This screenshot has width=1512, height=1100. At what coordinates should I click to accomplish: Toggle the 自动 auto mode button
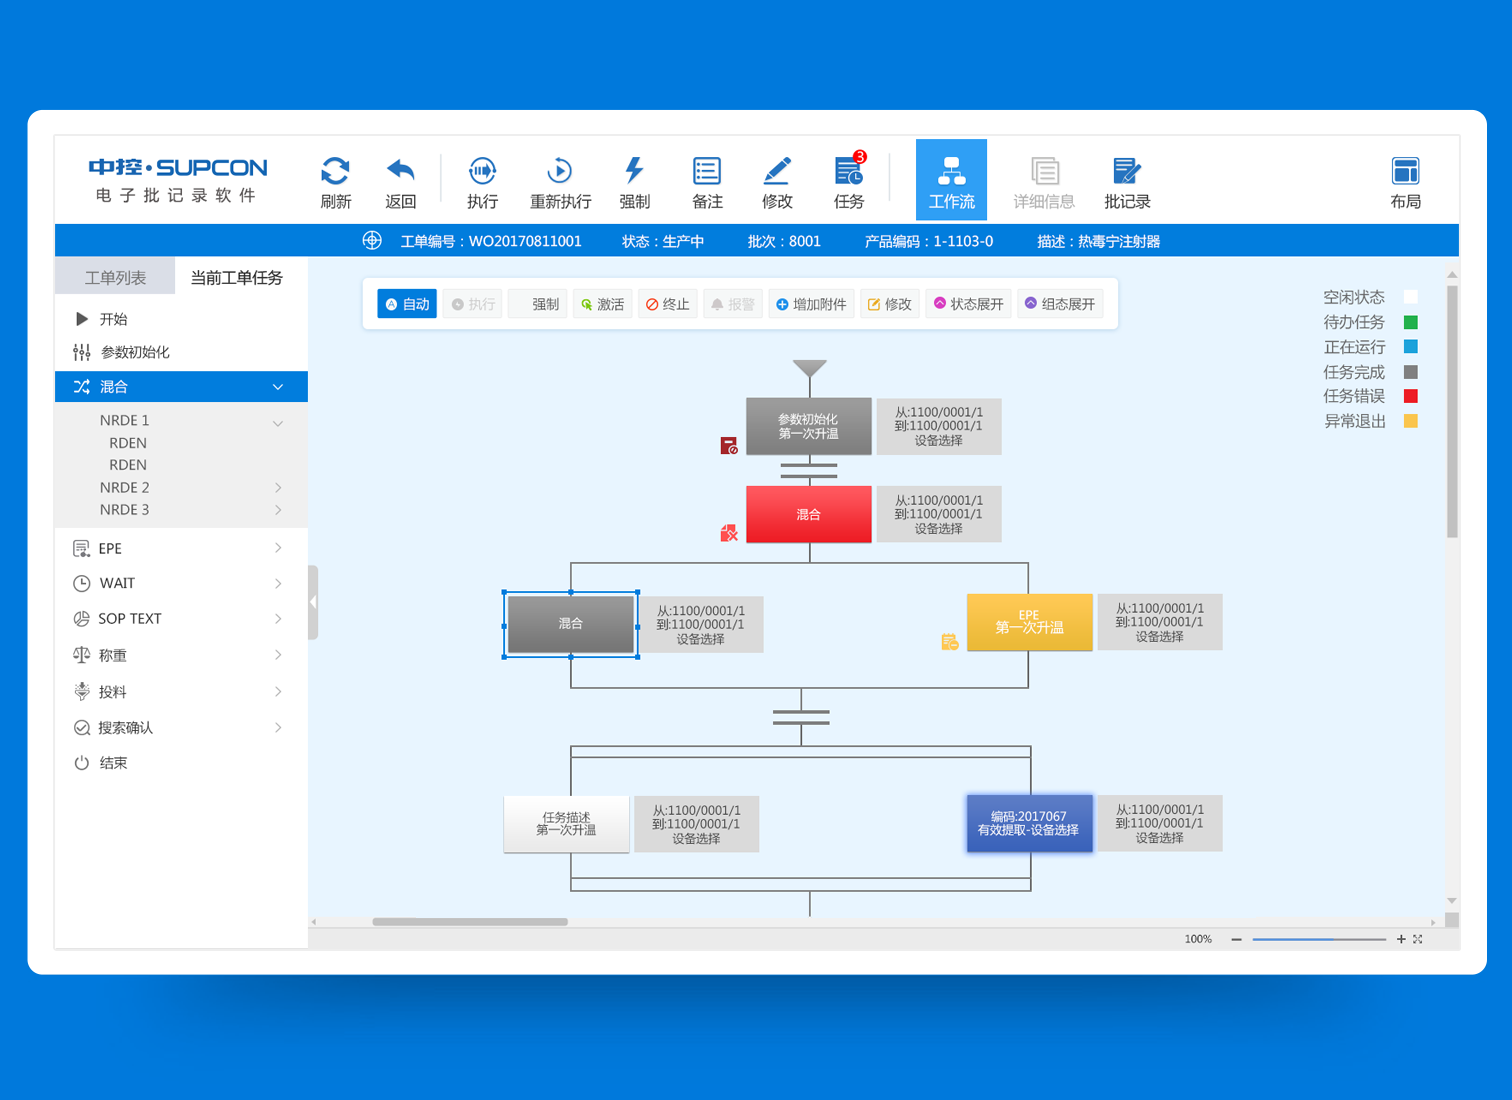[x=407, y=304]
